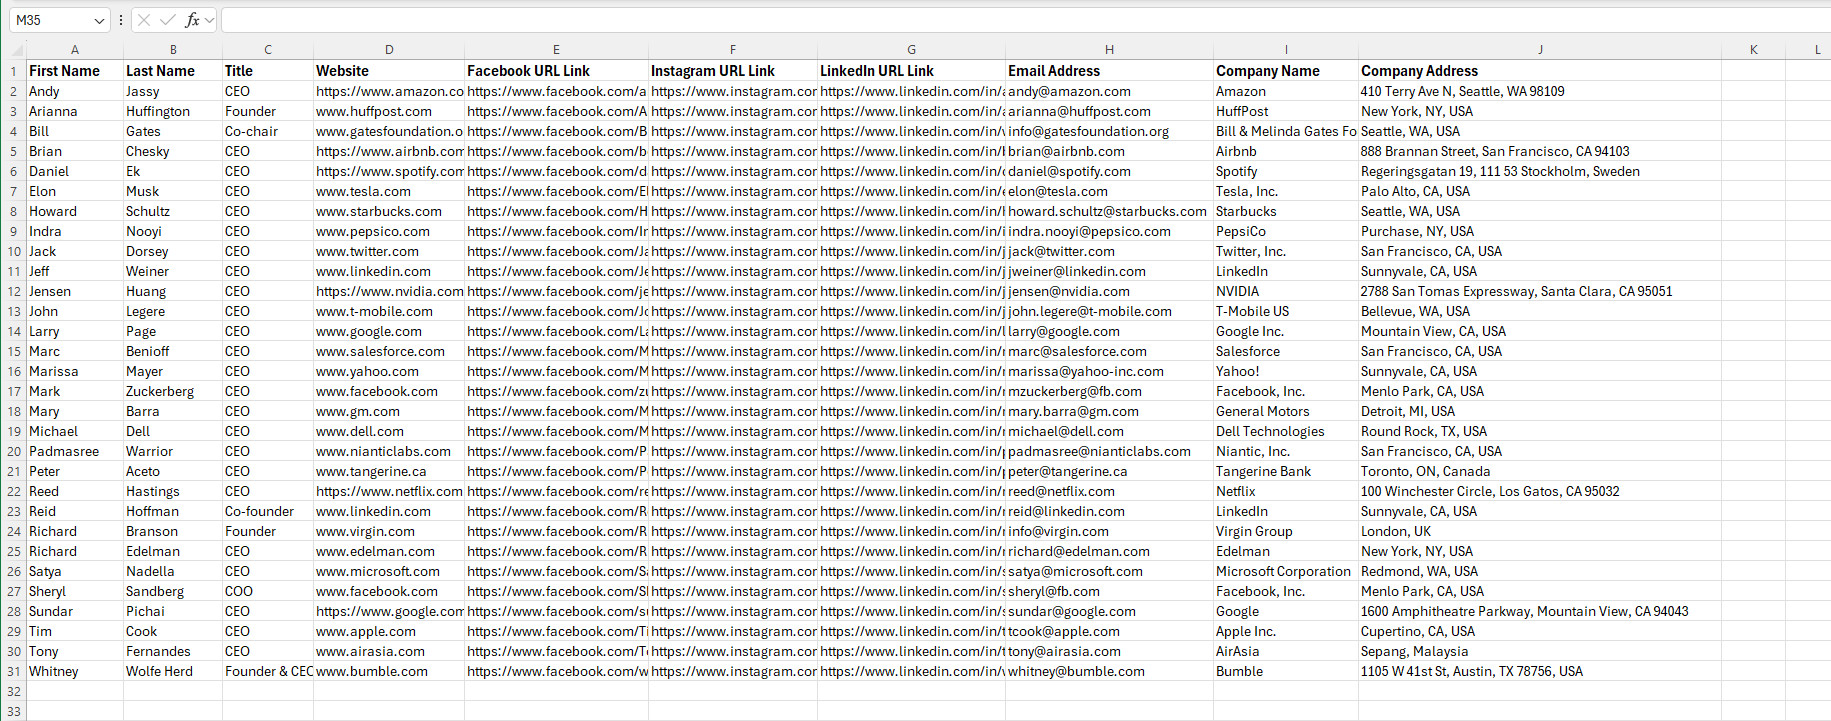This screenshot has height=721, width=1831.
Task: Click the Insert Function fx icon
Action: [x=192, y=20]
